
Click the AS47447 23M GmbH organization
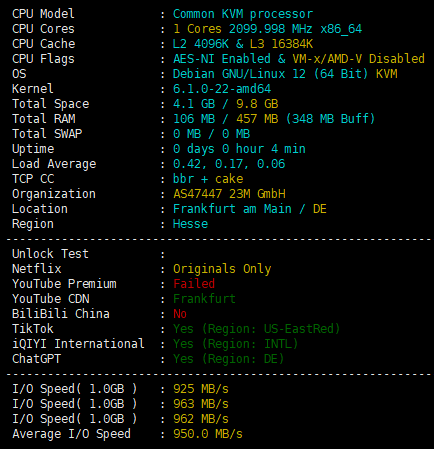click(x=229, y=194)
